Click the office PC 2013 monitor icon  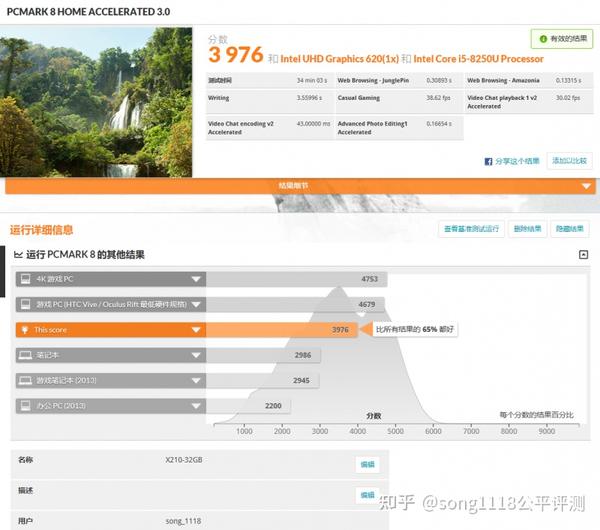(x=26, y=406)
